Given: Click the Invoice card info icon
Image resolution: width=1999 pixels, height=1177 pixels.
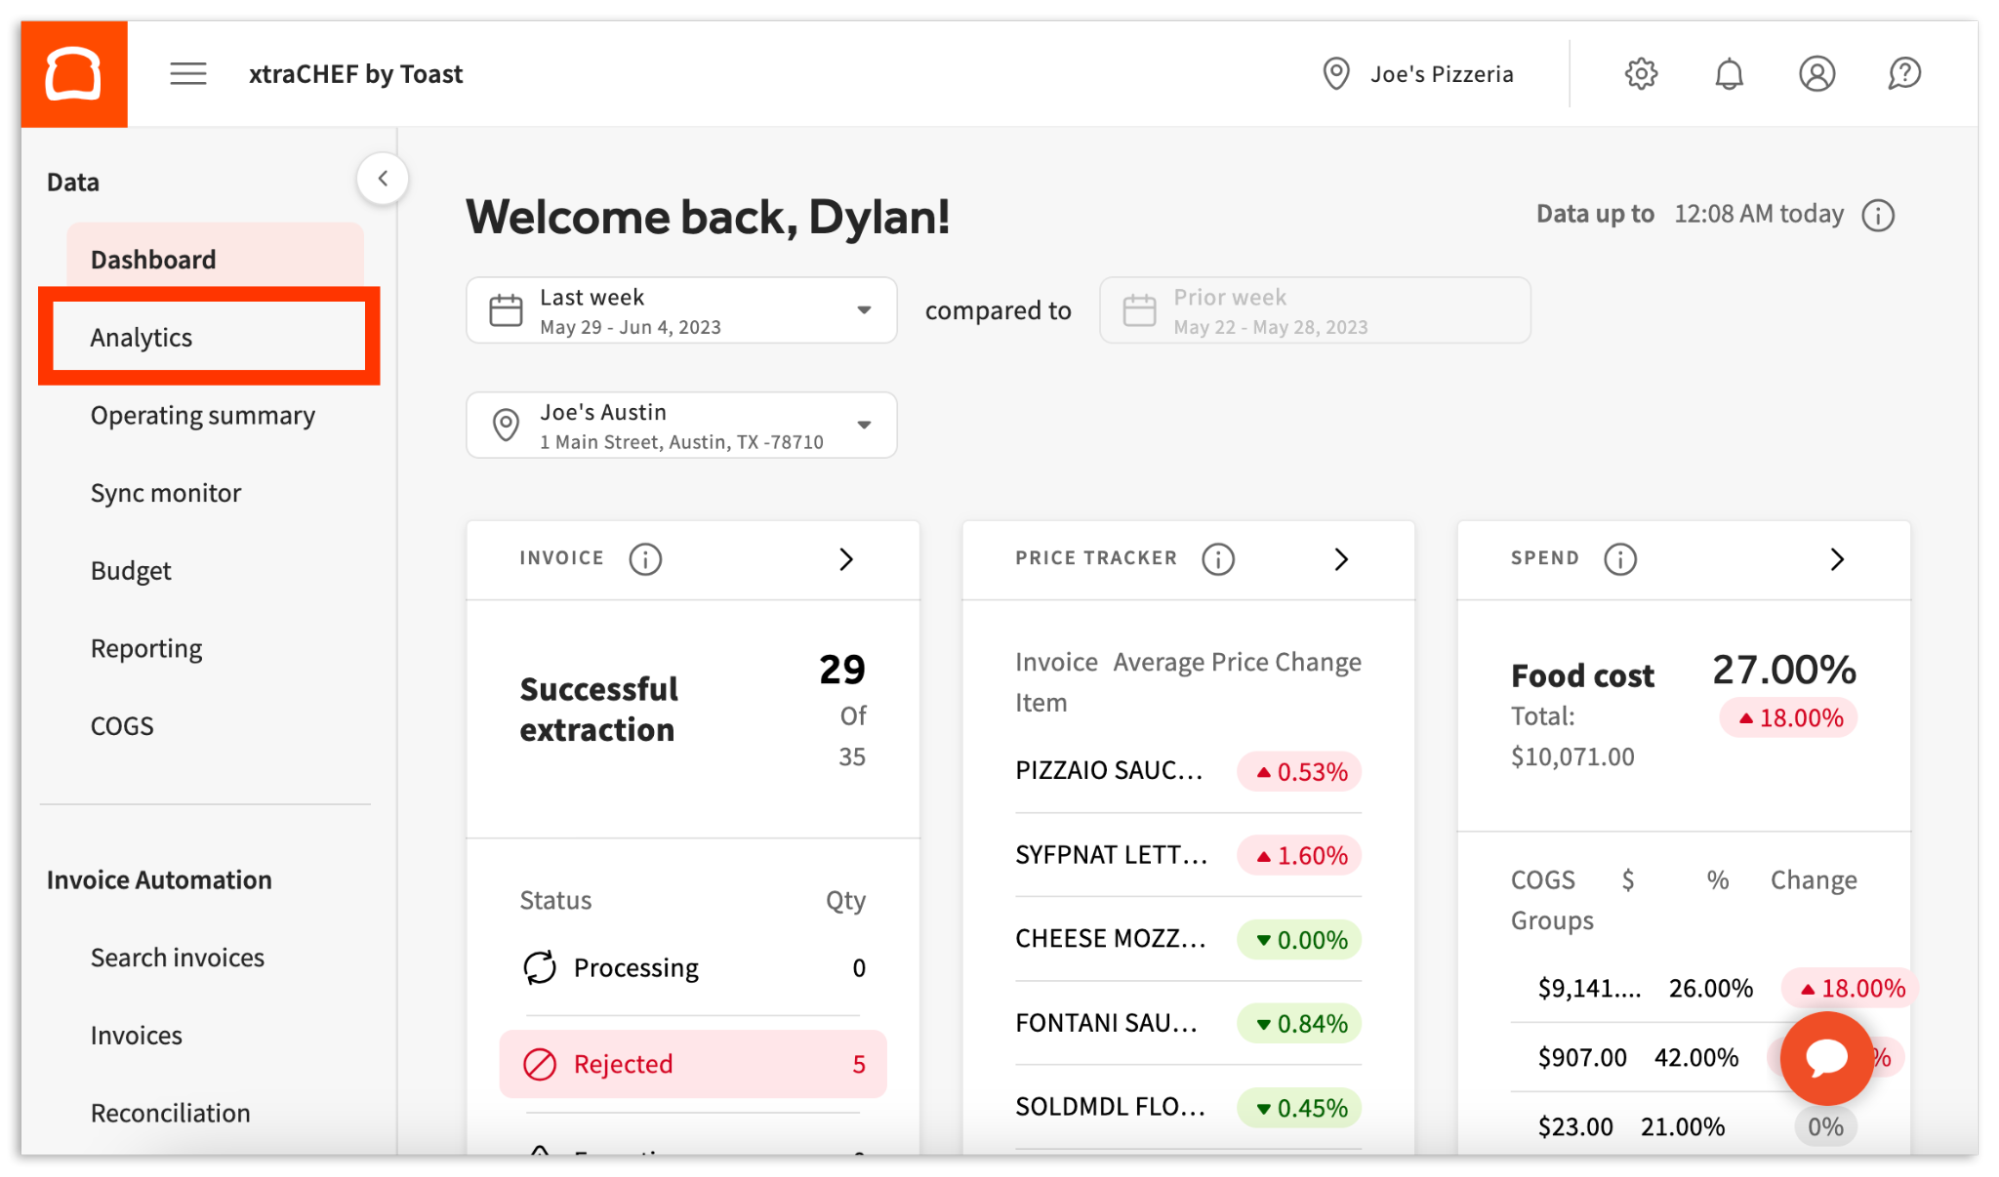Looking at the screenshot, I should tap(646, 559).
